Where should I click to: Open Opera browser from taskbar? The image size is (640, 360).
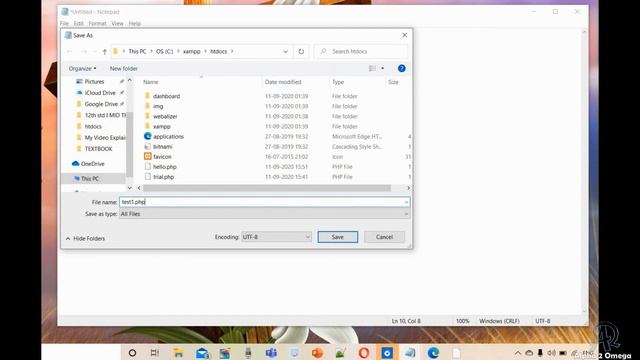click(x=364, y=353)
